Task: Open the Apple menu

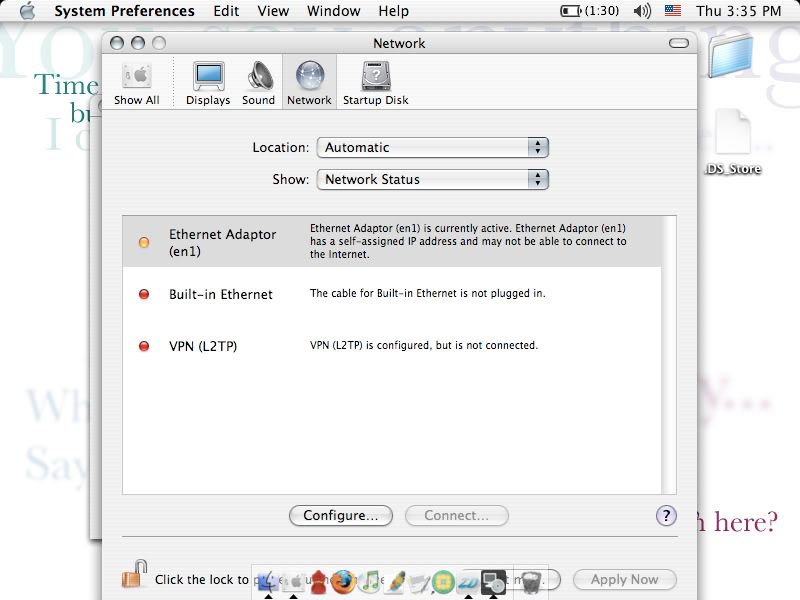Action: point(28,11)
